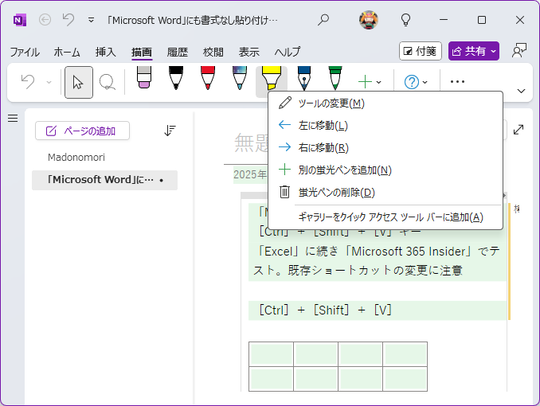The image size is (540, 406).
Task: Toggle the arrow select cursor tool
Action: click(x=79, y=83)
